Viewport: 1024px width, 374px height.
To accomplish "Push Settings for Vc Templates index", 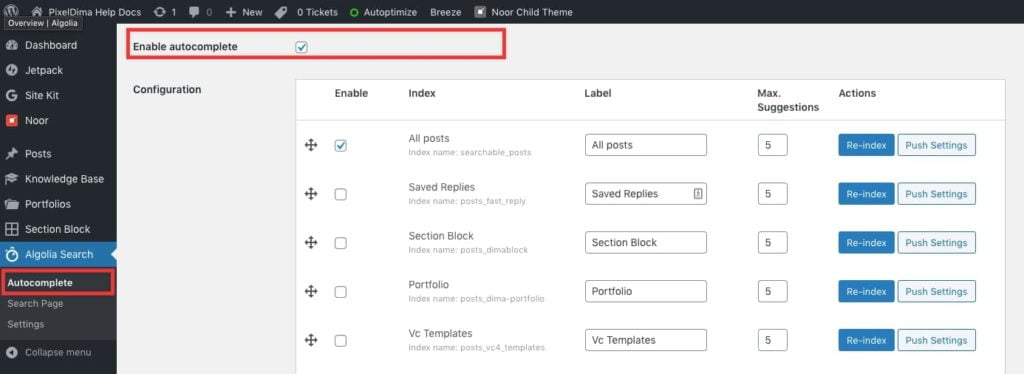I will pyautogui.click(x=936, y=340).
